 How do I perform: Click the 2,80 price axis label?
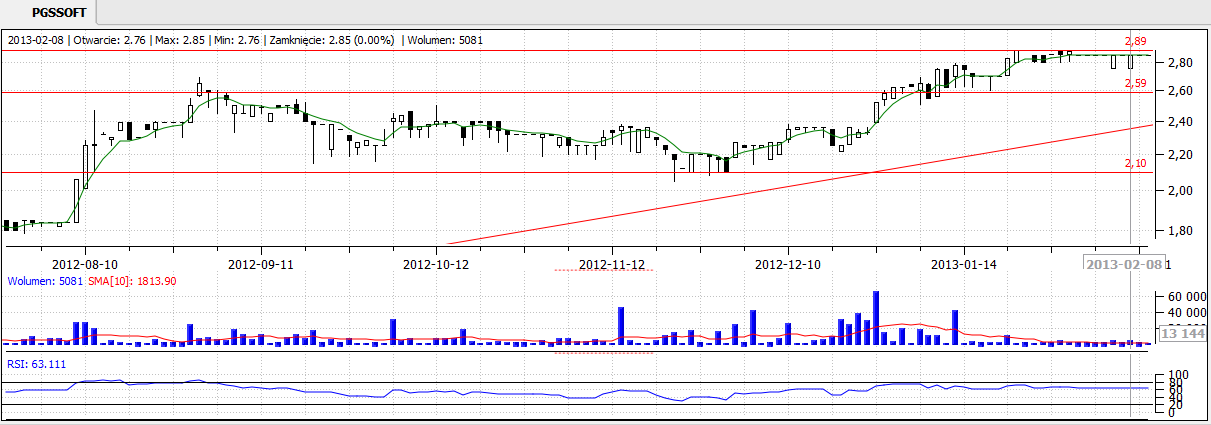tap(1180, 63)
